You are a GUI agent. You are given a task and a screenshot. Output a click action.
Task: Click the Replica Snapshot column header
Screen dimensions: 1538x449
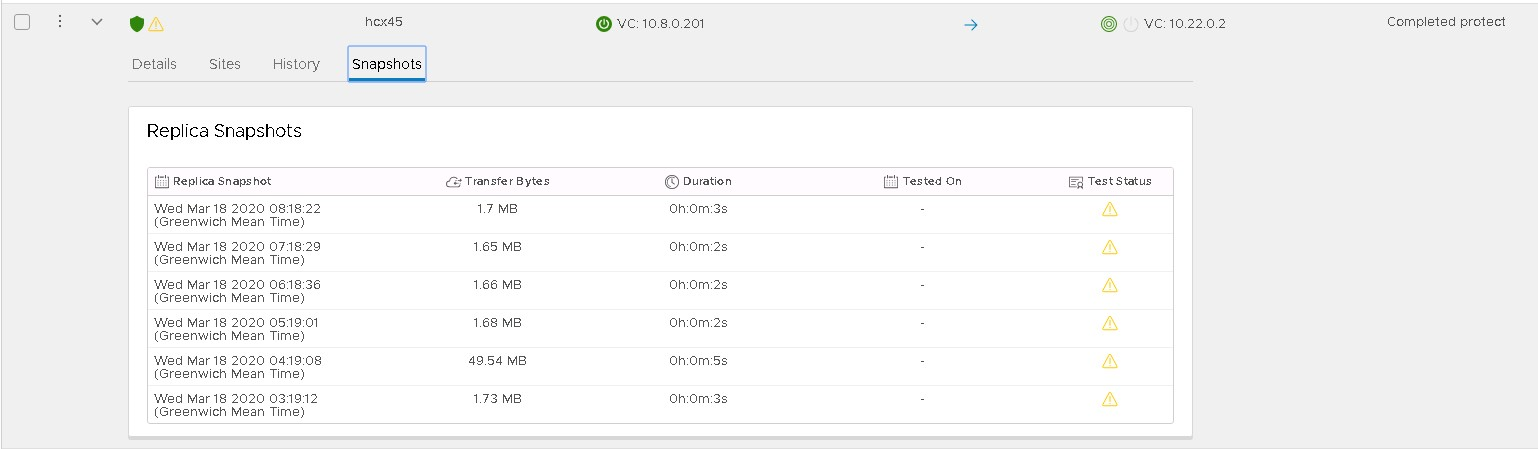pos(222,182)
